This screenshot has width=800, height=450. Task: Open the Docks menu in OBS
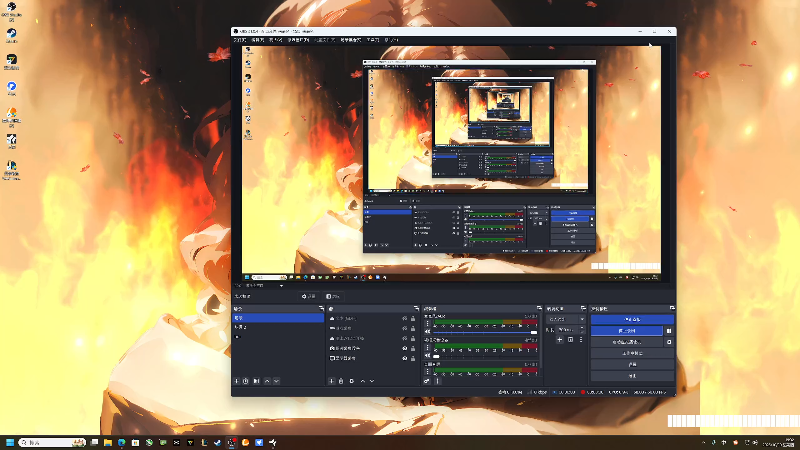[298, 40]
